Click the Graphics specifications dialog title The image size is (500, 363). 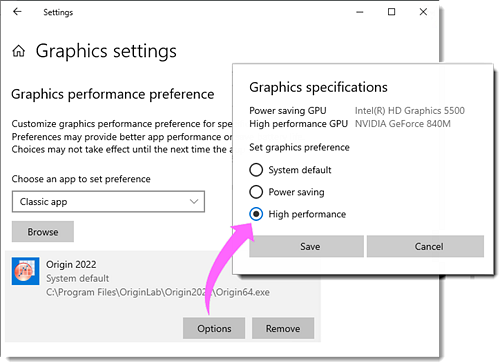click(x=318, y=87)
